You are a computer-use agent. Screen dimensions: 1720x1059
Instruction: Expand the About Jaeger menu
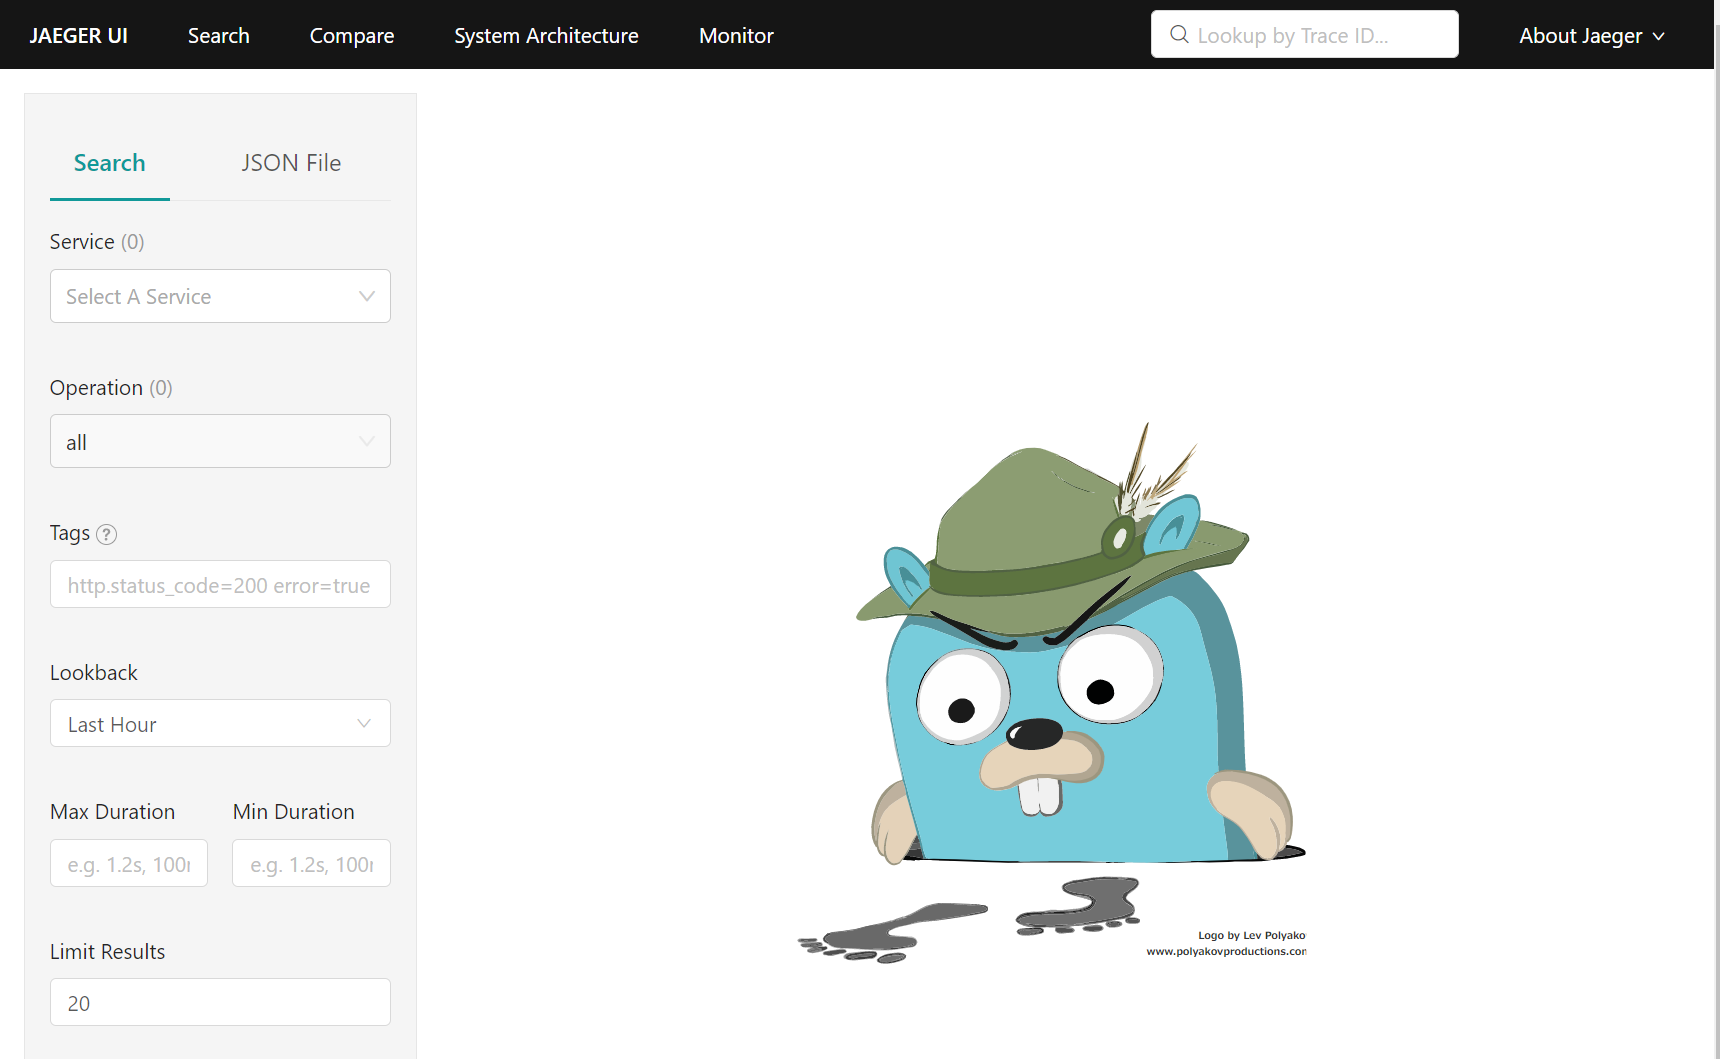[1591, 36]
